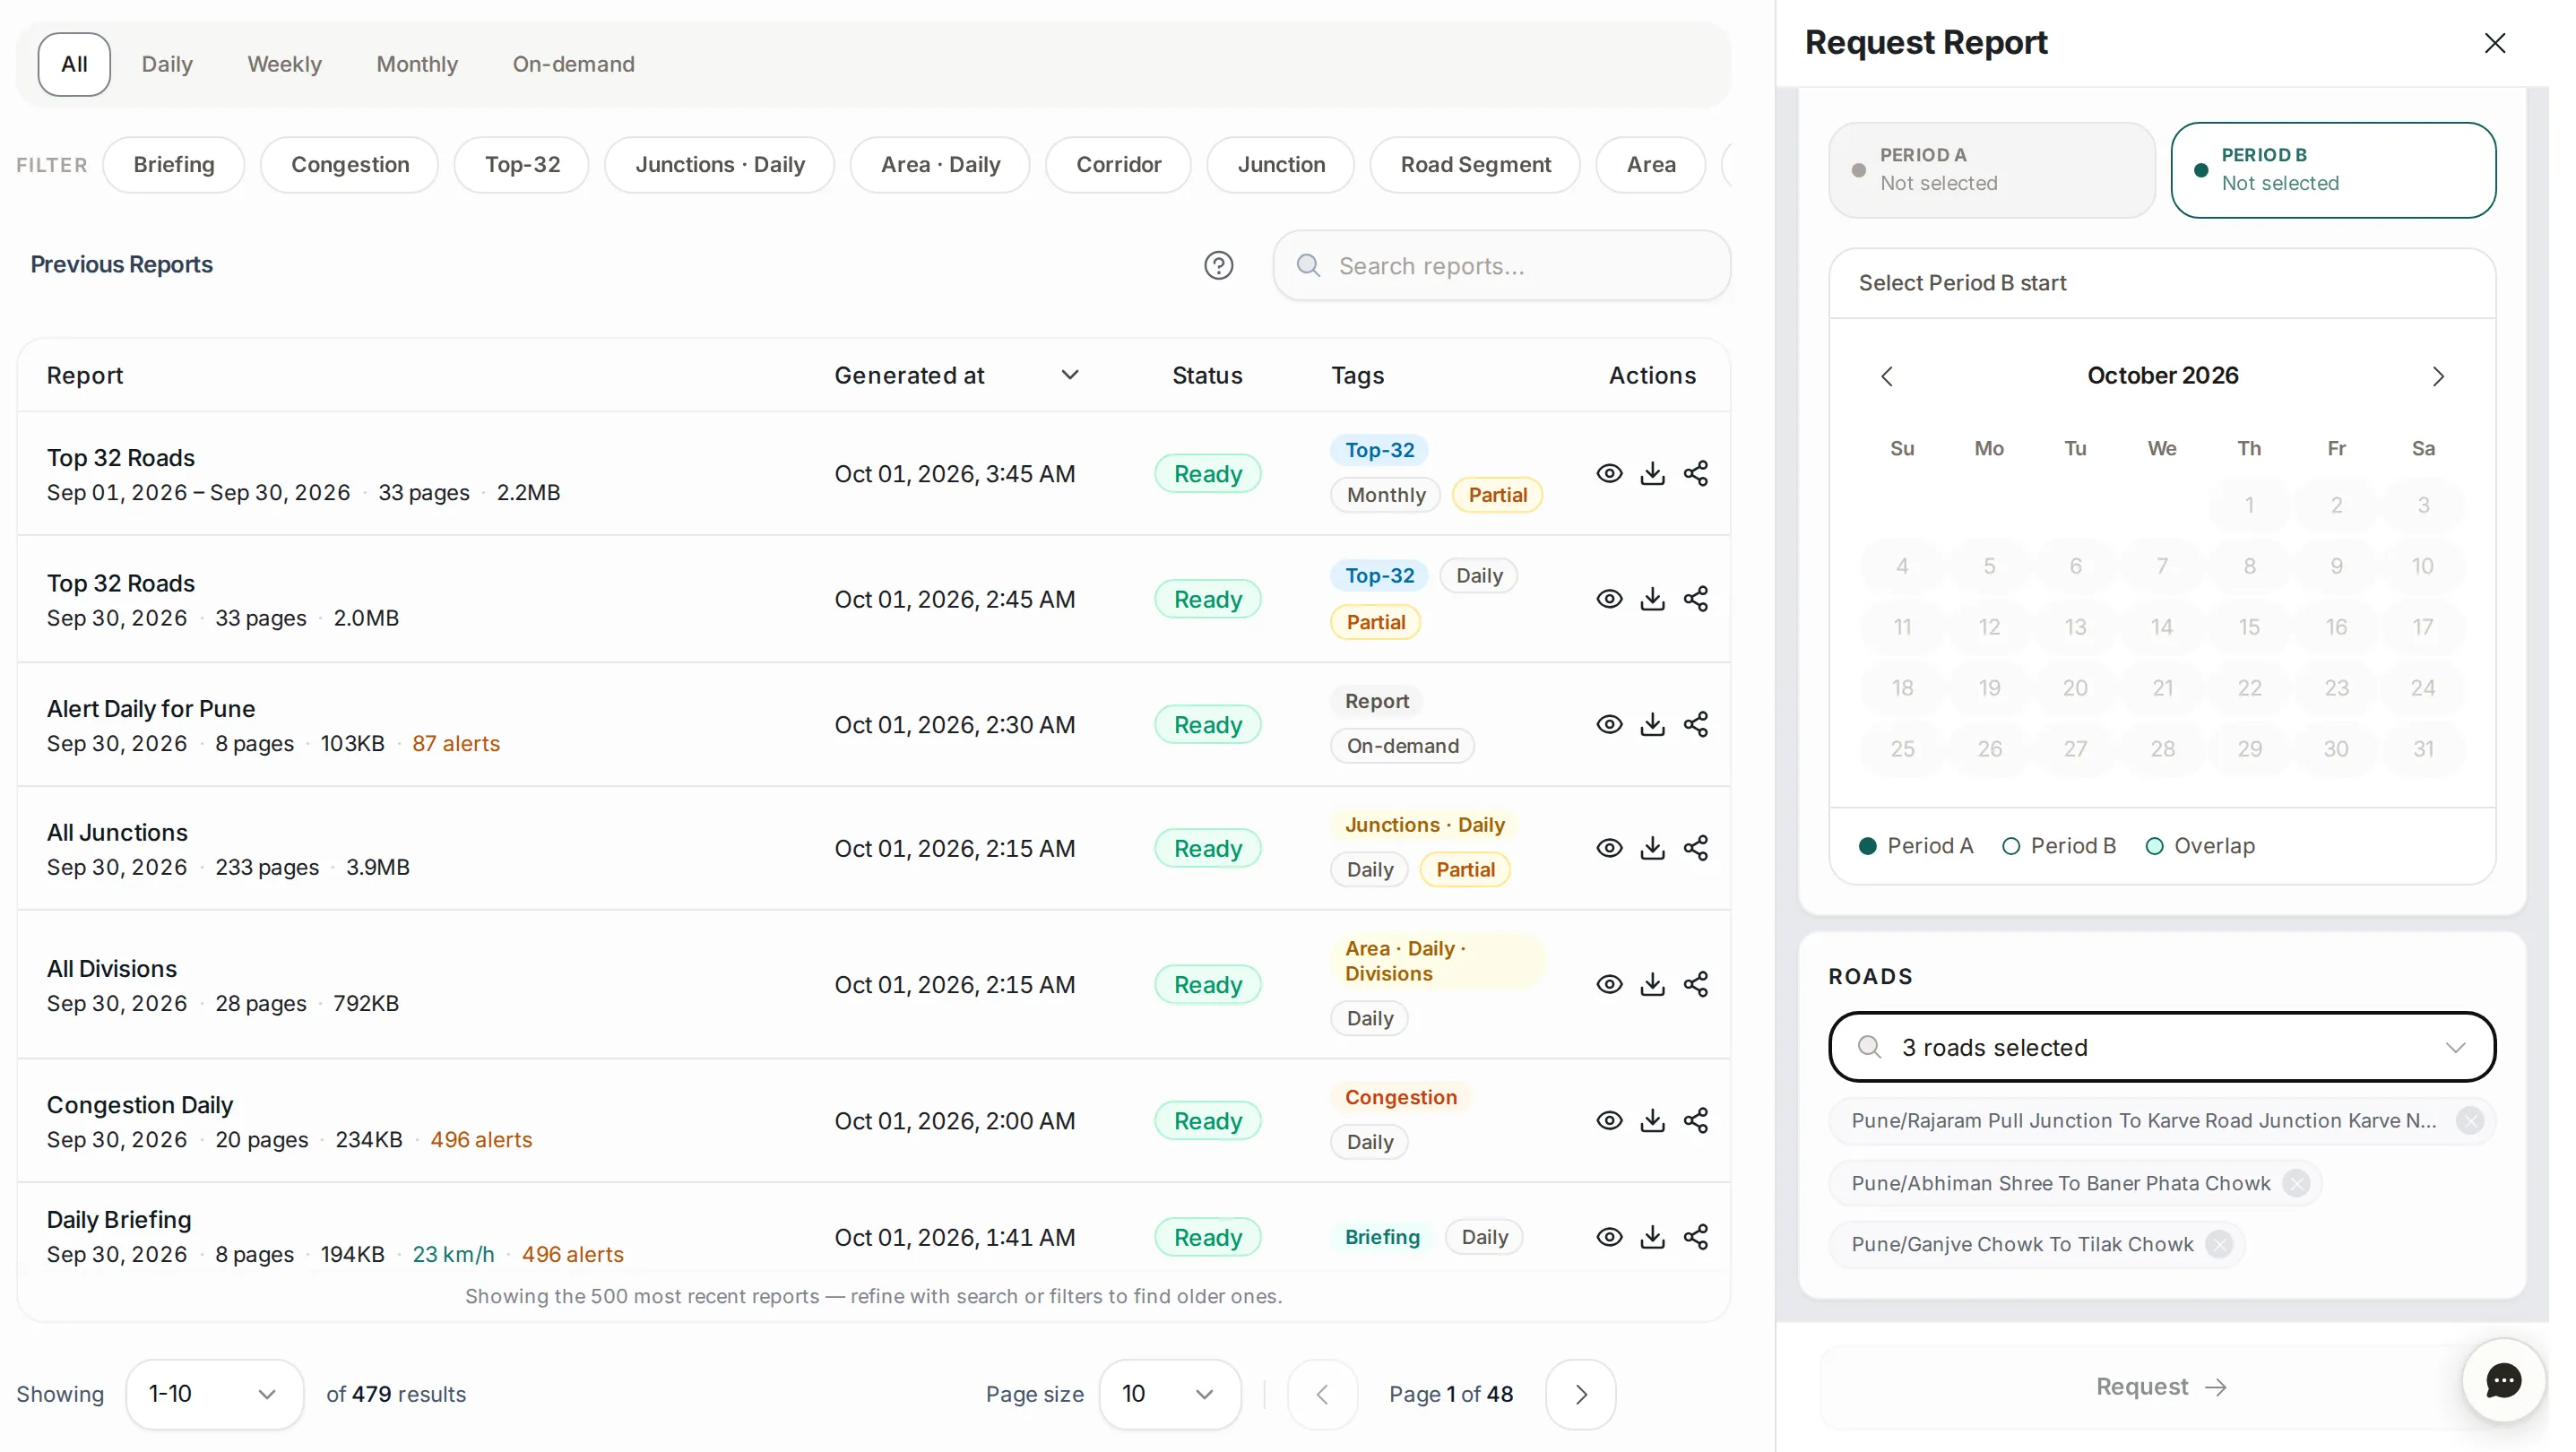Sort by Generated at column

click(x=956, y=376)
